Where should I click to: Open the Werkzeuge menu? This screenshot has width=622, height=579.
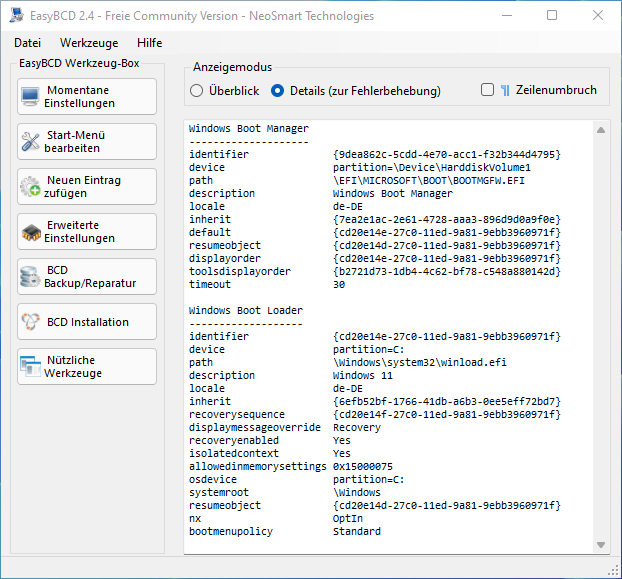[x=89, y=42]
